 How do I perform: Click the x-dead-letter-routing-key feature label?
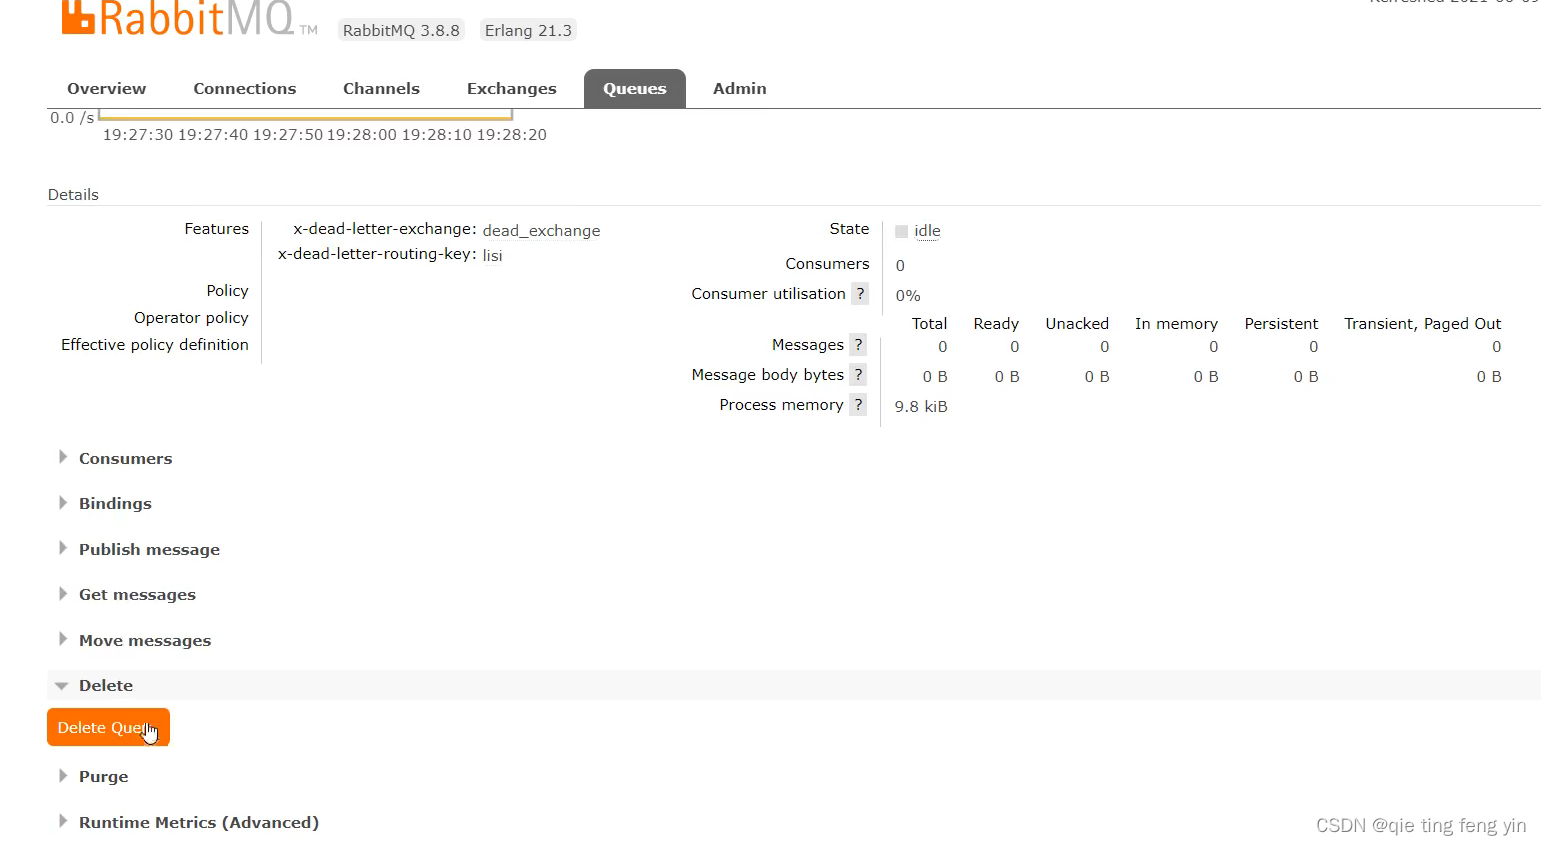point(377,254)
